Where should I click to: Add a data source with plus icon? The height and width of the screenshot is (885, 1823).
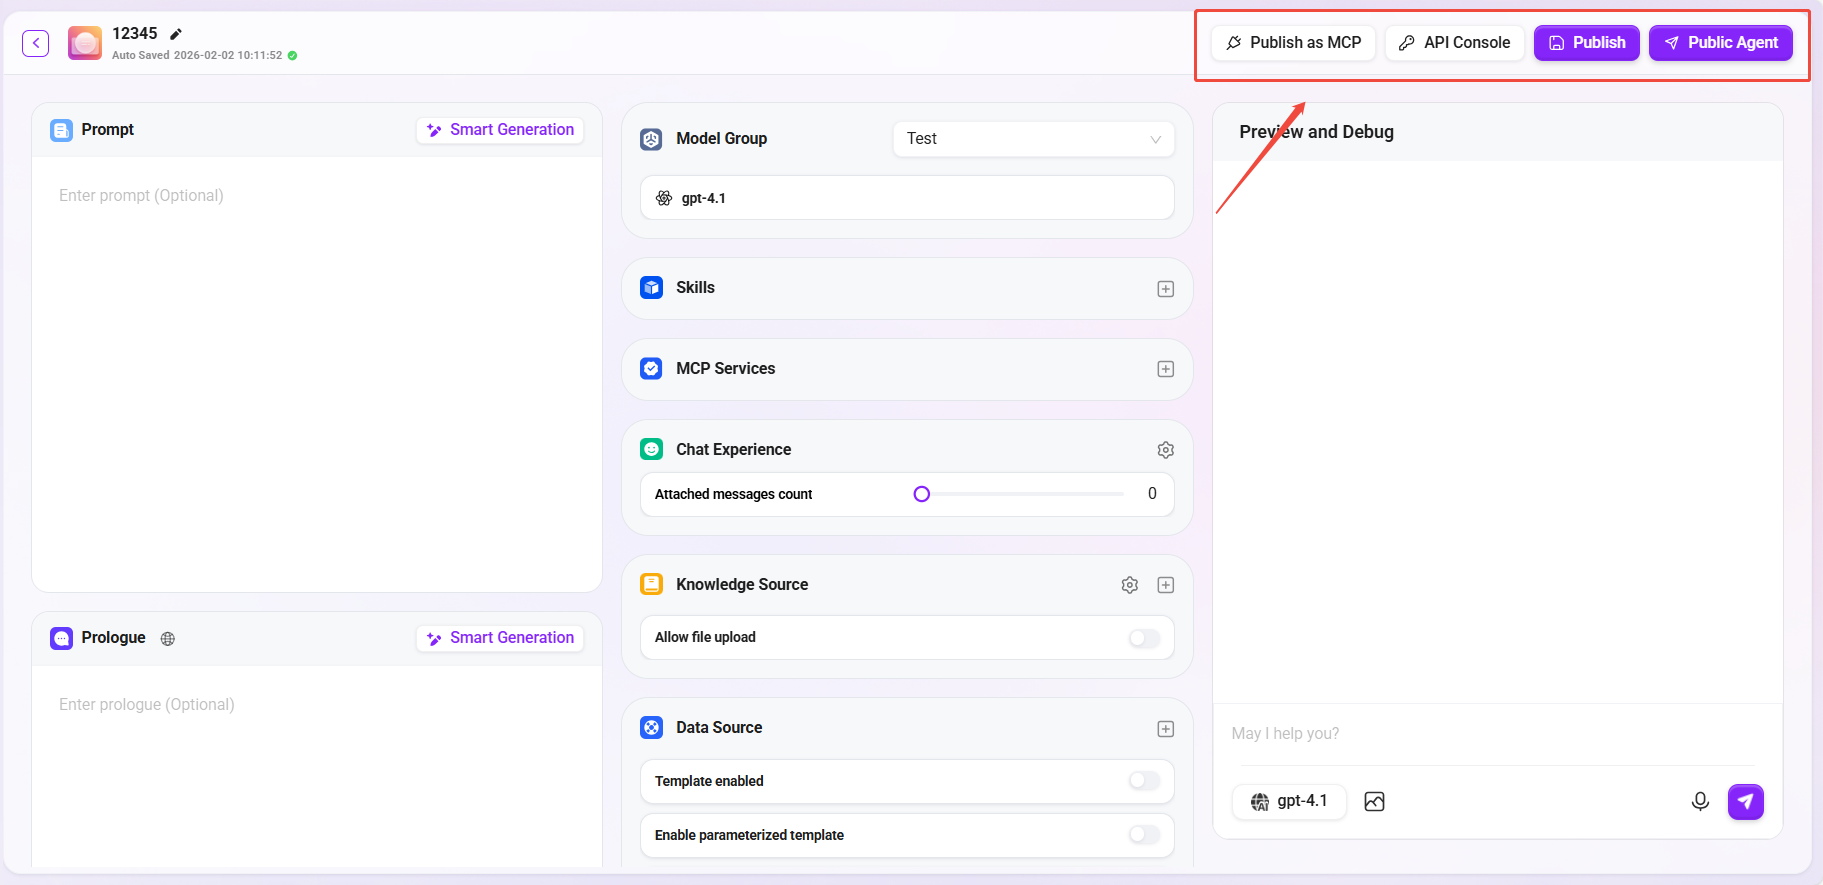pos(1165,729)
